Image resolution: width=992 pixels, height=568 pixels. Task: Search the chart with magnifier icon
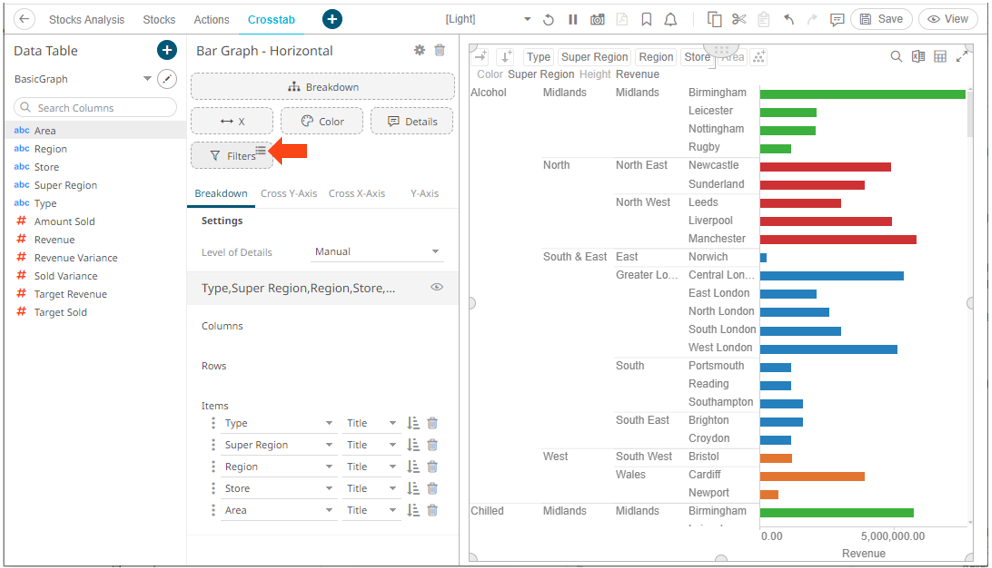tap(896, 57)
